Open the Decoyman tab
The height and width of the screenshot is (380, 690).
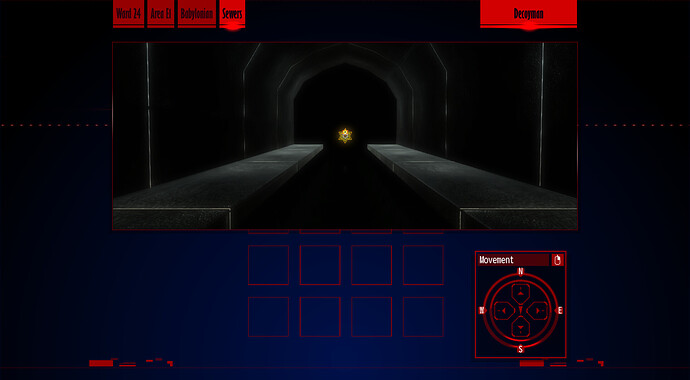[529, 13]
